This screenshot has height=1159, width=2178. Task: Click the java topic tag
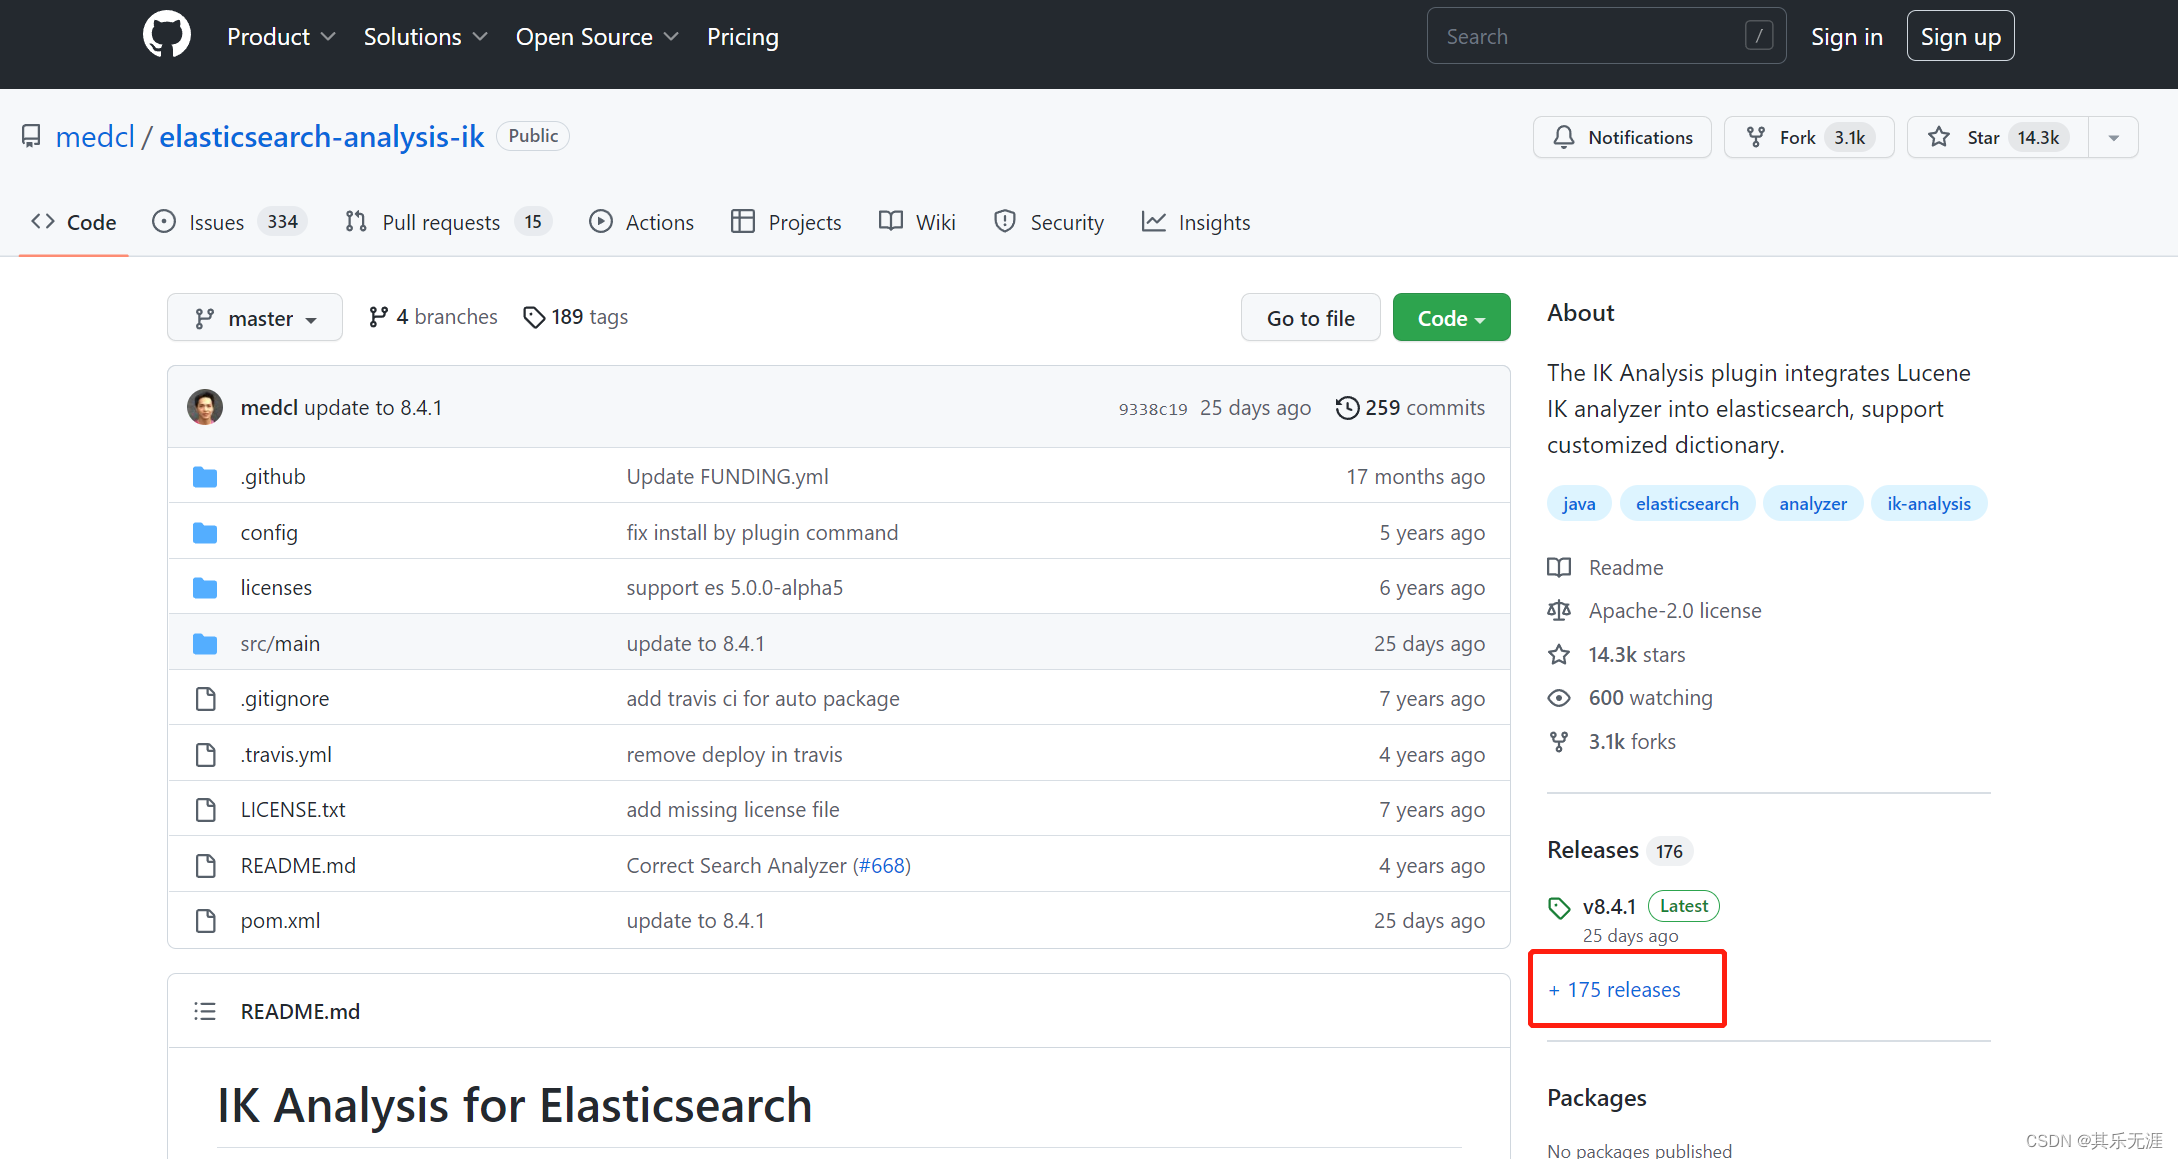1579,504
